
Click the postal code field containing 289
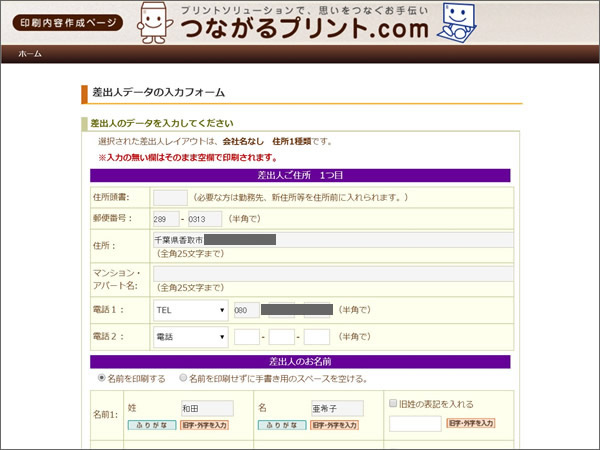coord(166,219)
